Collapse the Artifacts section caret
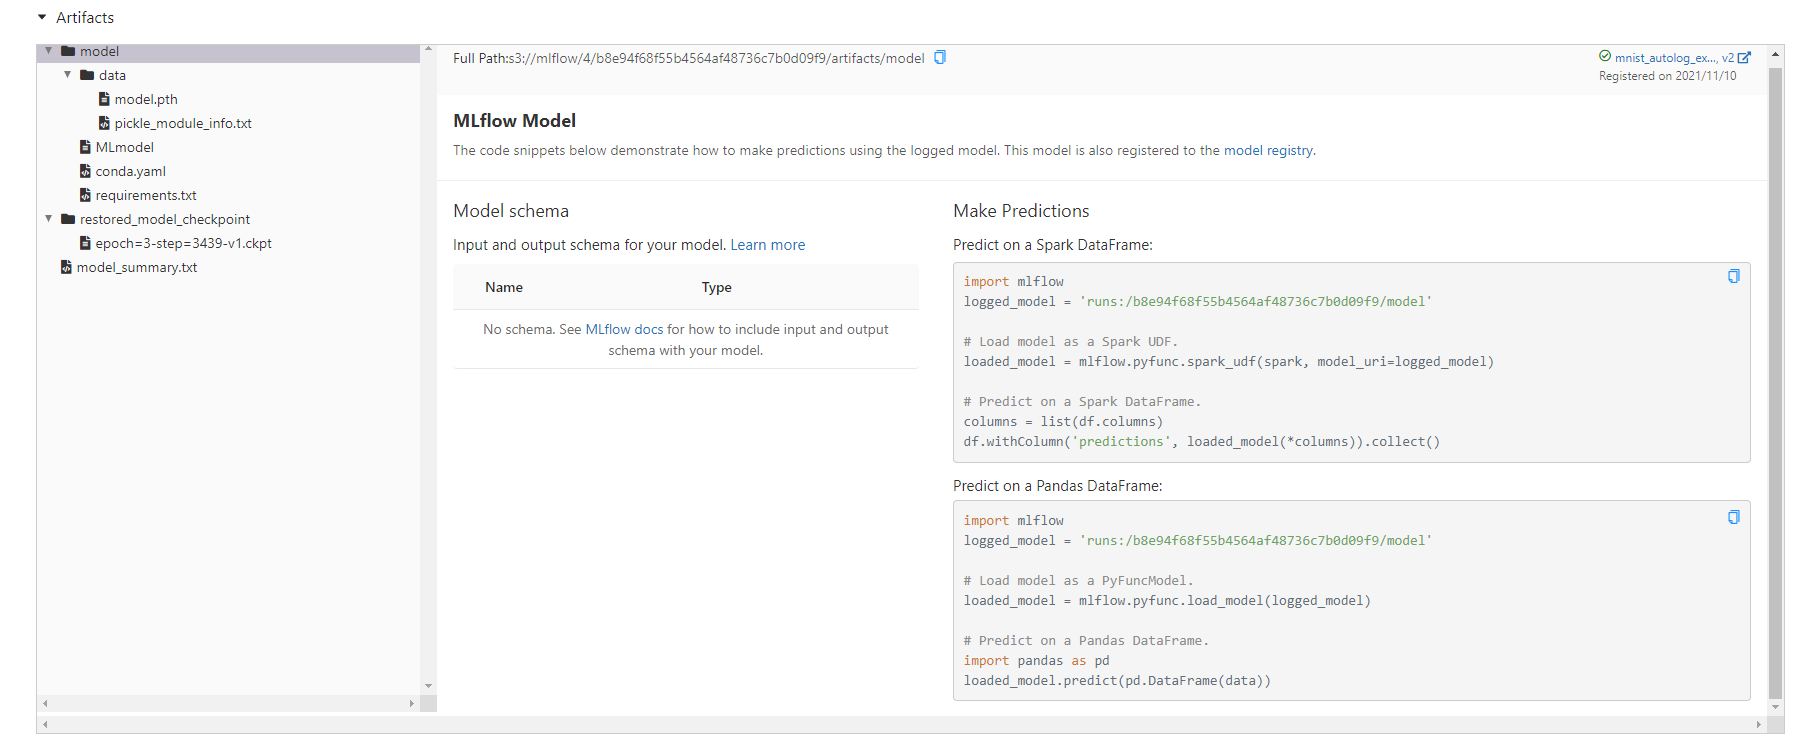 pos(42,17)
